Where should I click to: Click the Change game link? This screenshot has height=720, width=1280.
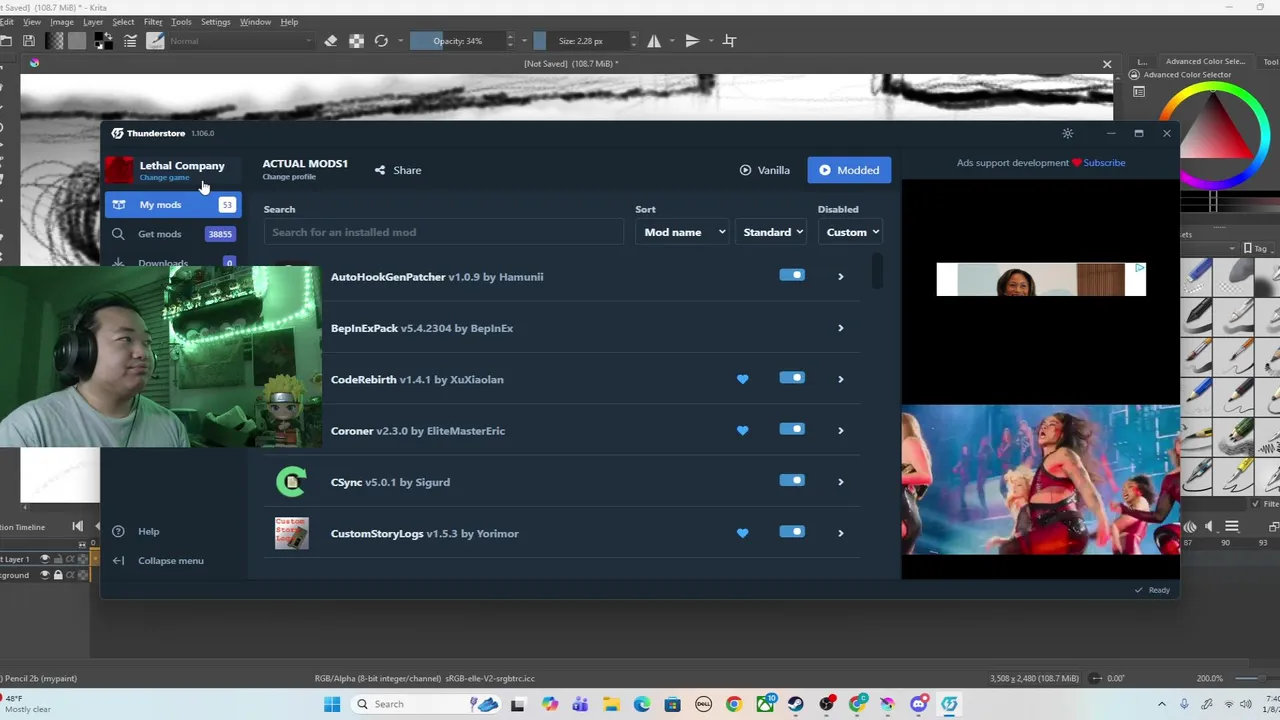point(164,178)
